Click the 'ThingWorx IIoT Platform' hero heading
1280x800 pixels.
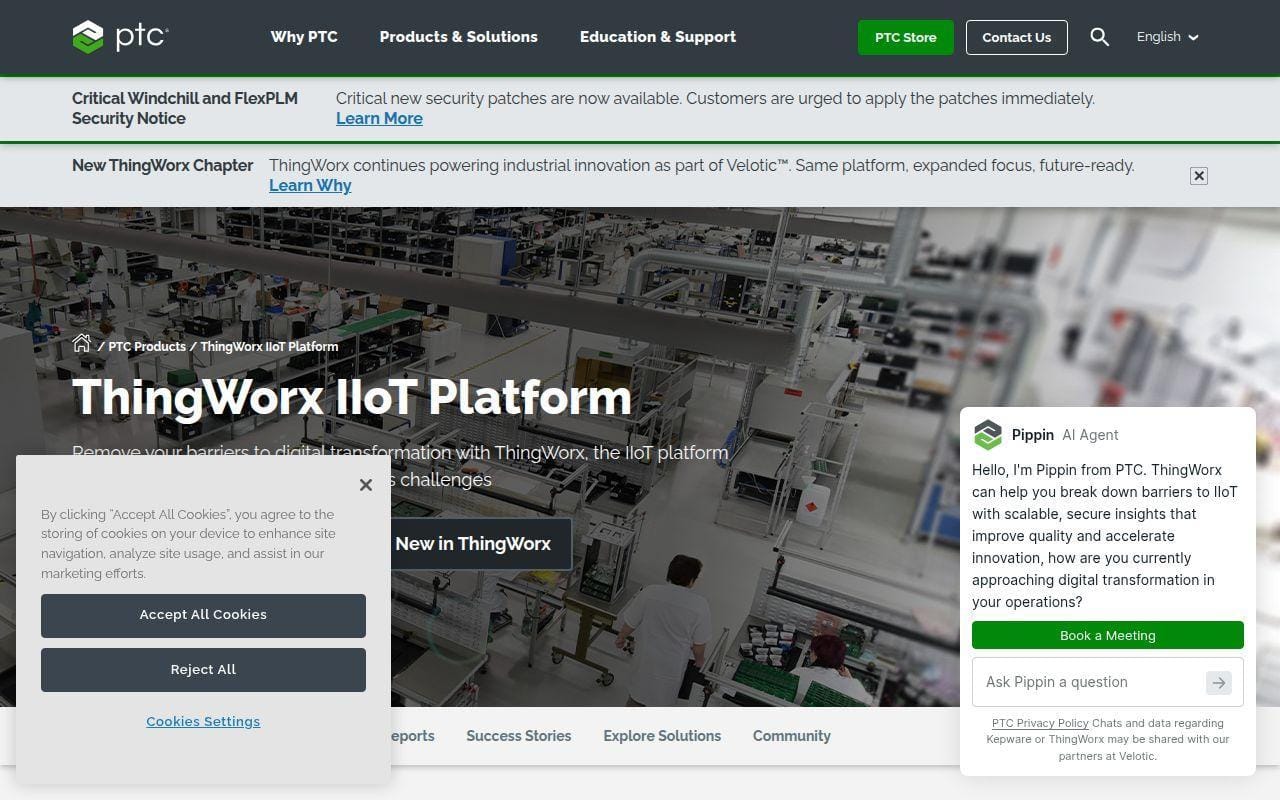[x=352, y=397]
